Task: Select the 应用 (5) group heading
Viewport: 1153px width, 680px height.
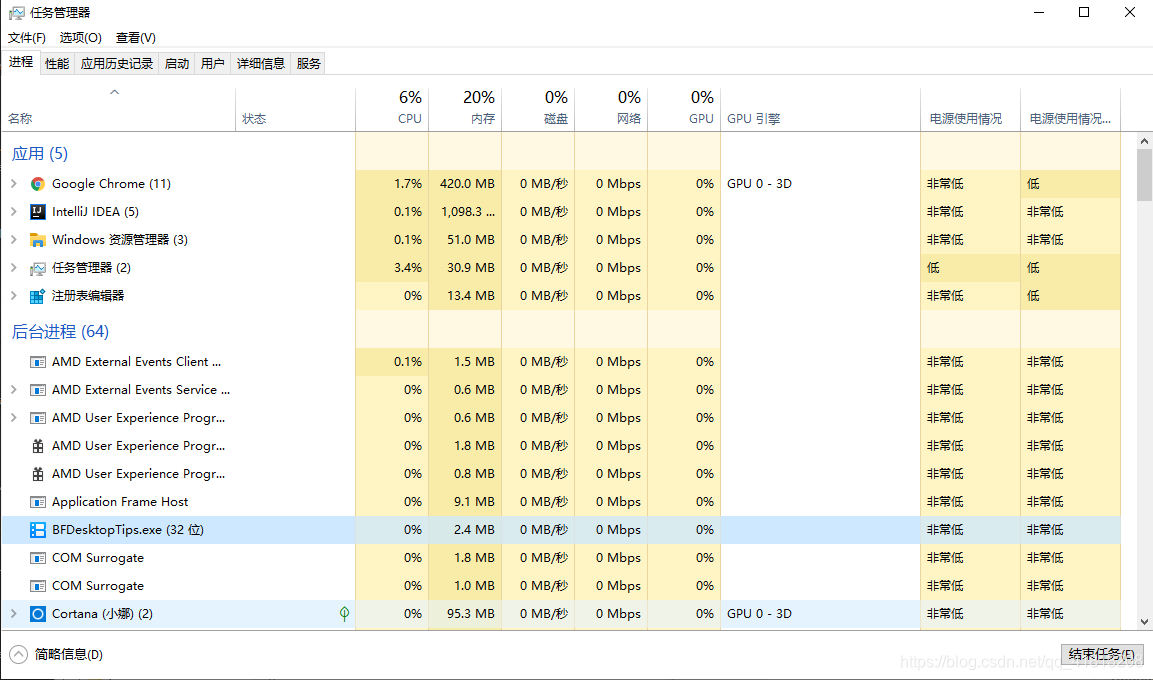Action: 40,154
